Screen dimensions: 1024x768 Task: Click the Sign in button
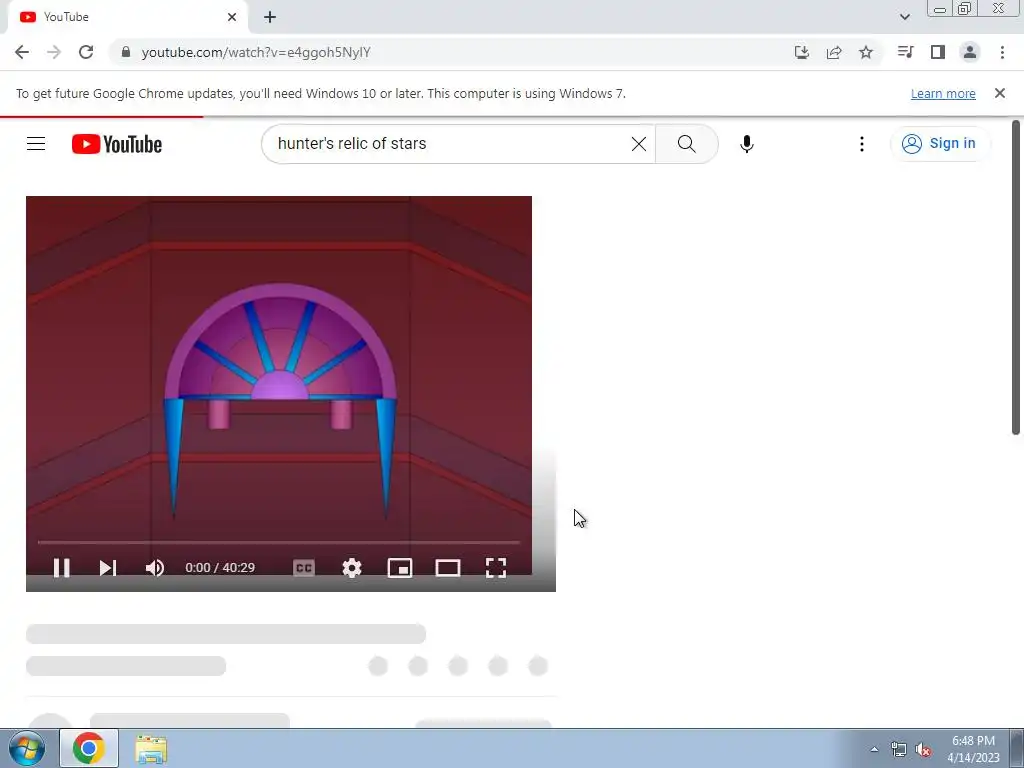click(x=939, y=144)
